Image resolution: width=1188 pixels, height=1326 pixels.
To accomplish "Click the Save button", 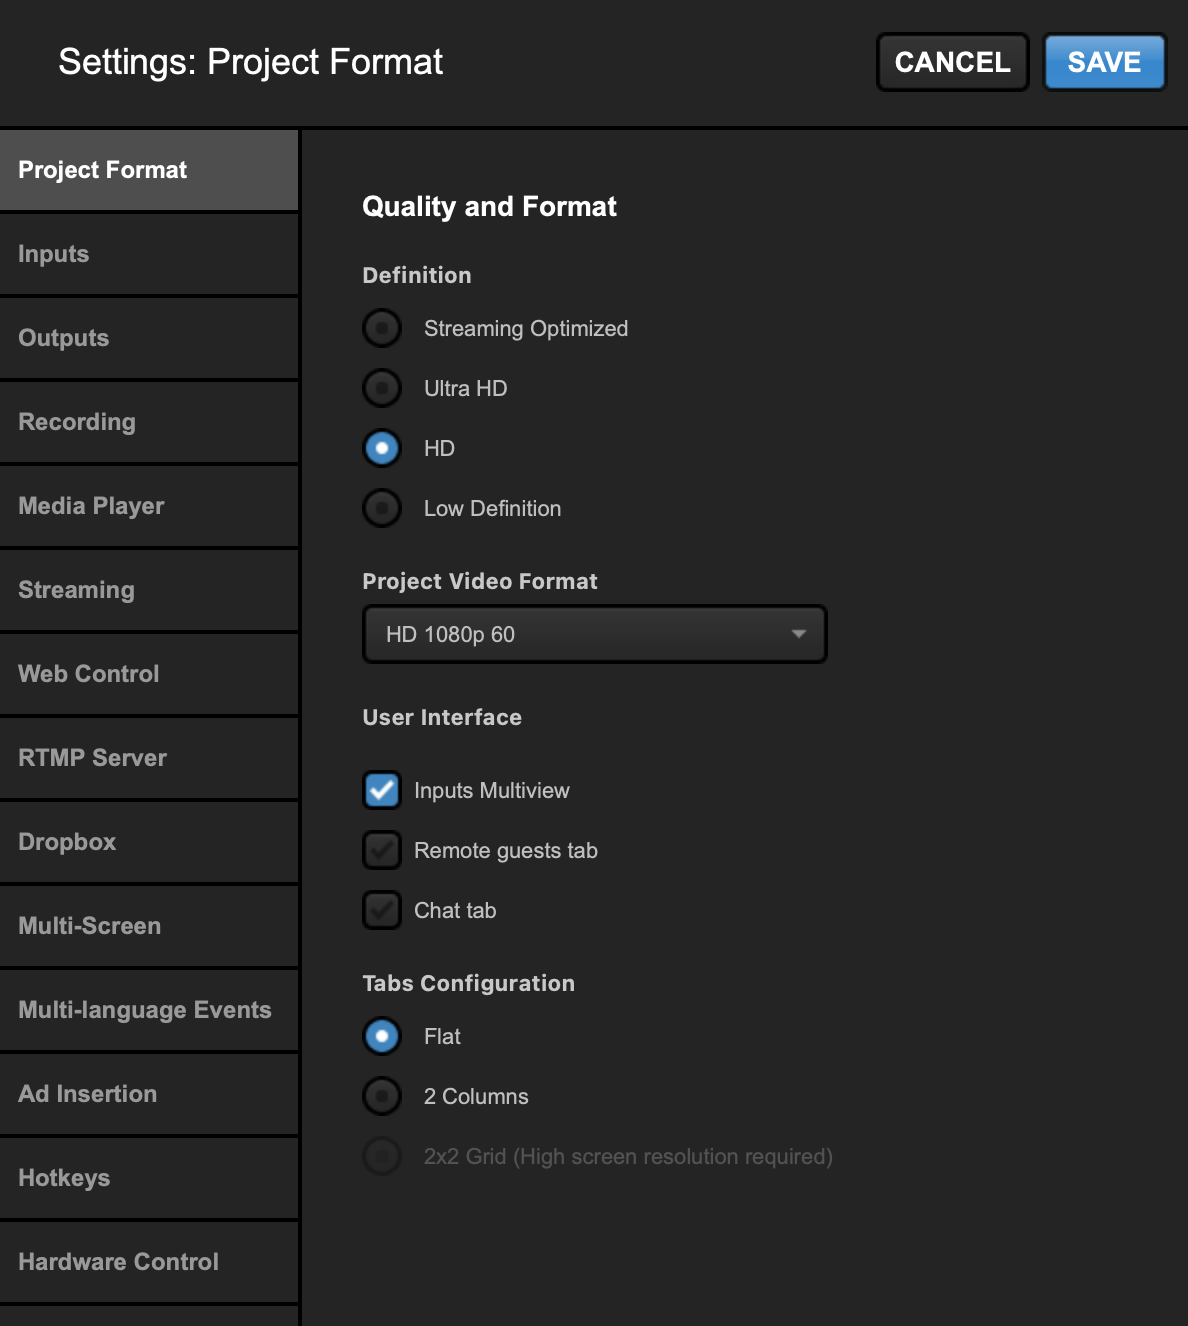I will (1105, 62).
